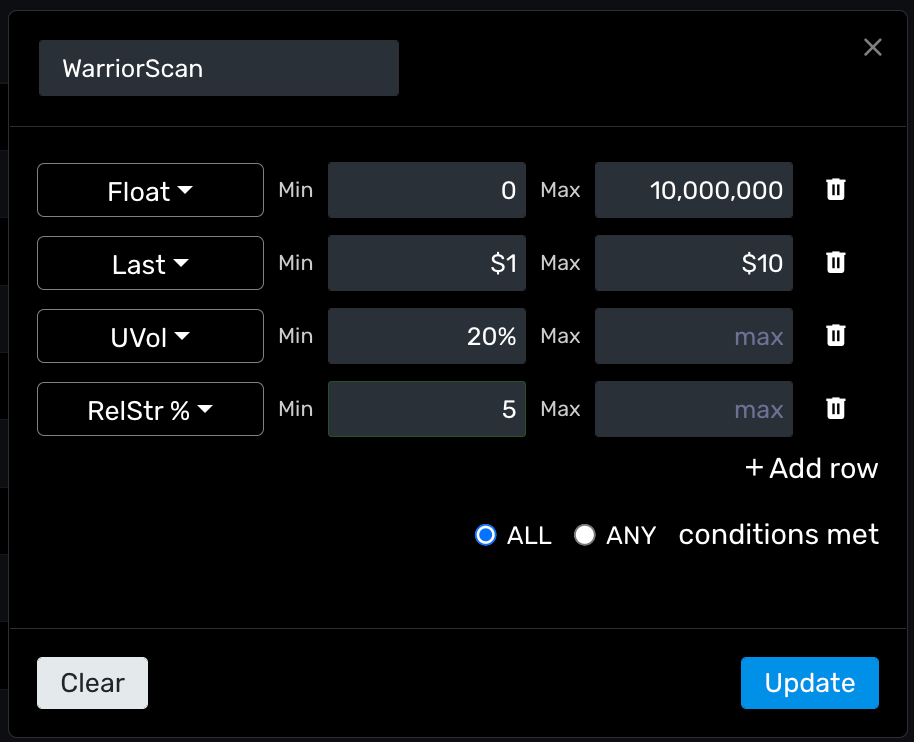Remove the RelStr % filter row
The image size is (914, 742).
coord(836,409)
